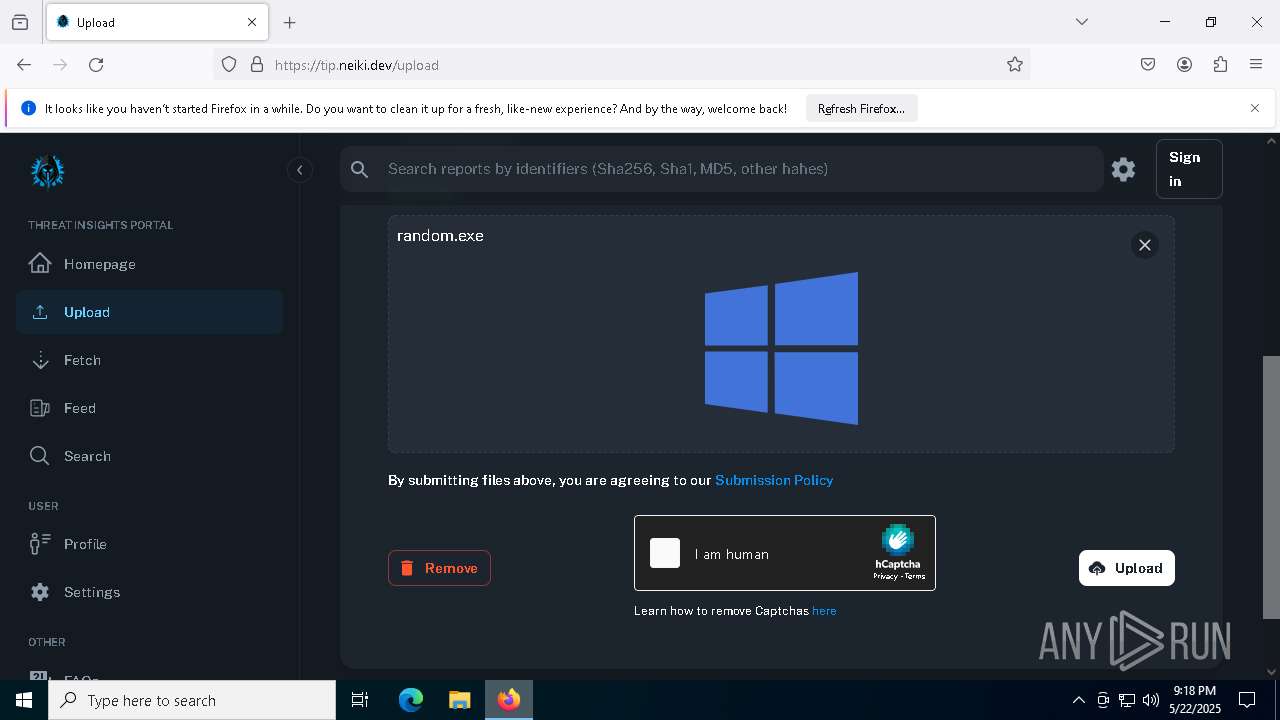Open Task View on the taskbar
This screenshot has width=1280, height=720.
coord(360,700)
